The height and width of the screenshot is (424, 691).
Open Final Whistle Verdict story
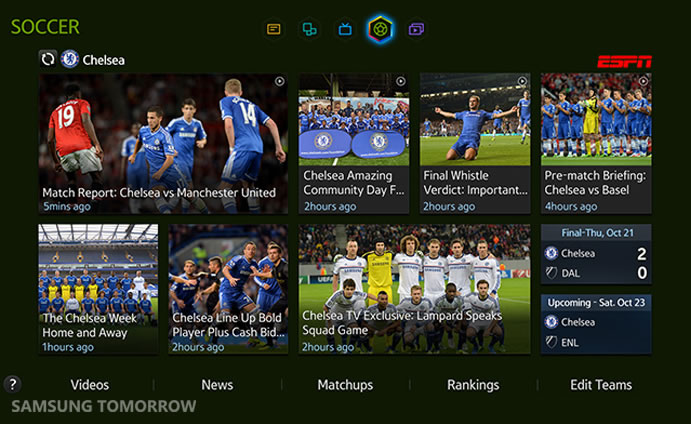pyautogui.click(x=475, y=144)
